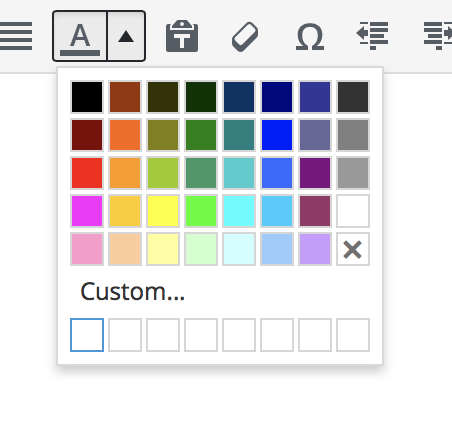The width and height of the screenshot is (452, 438).
Task: Collapse the text color dropdown arrow
Action: pyautogui.click(x=126, y=36)
